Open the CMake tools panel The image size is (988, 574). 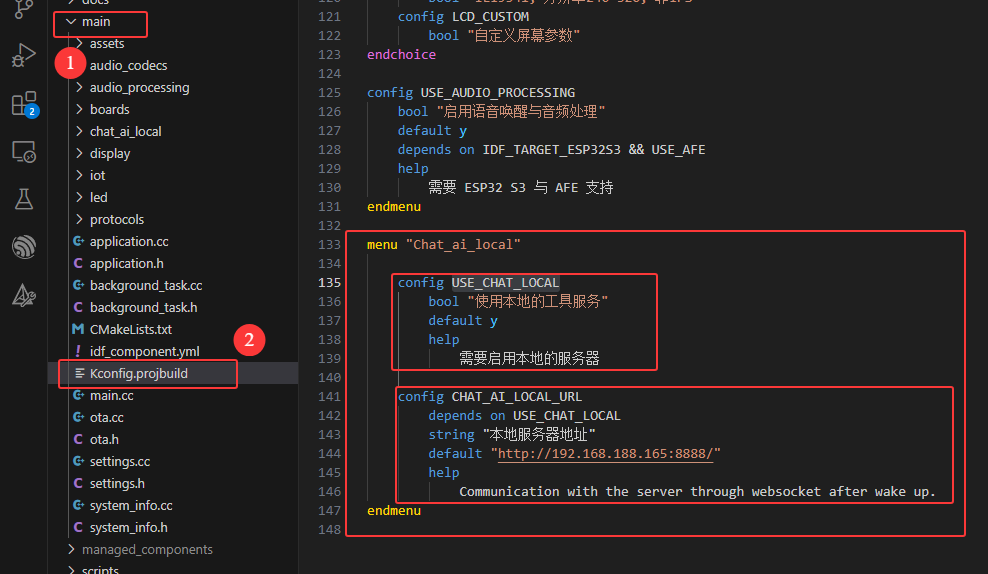(23, 295)
